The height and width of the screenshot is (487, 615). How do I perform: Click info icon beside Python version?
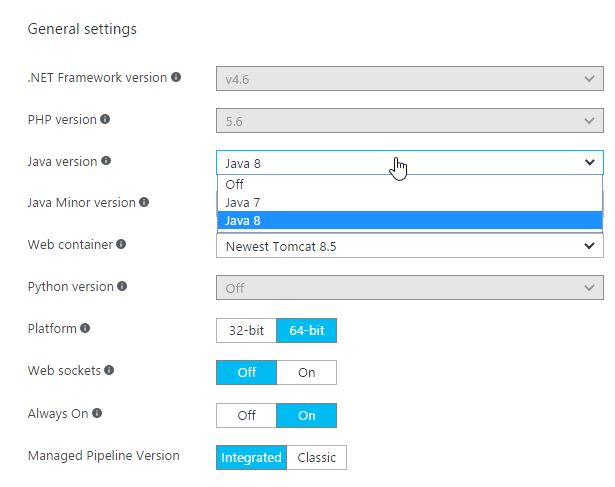tap(122, 286)
